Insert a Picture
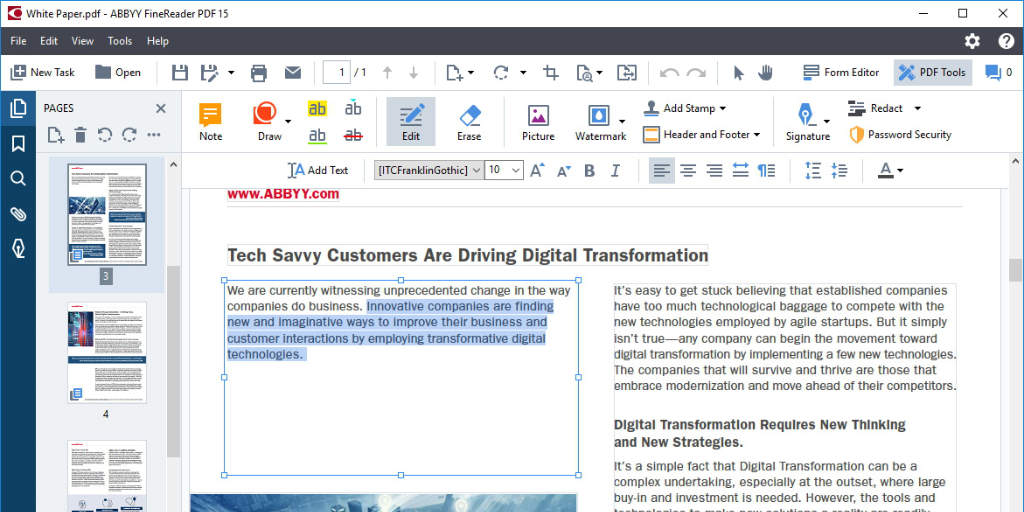The width and height of the screenshot is (1024, 512). click(x=538, y=122)
